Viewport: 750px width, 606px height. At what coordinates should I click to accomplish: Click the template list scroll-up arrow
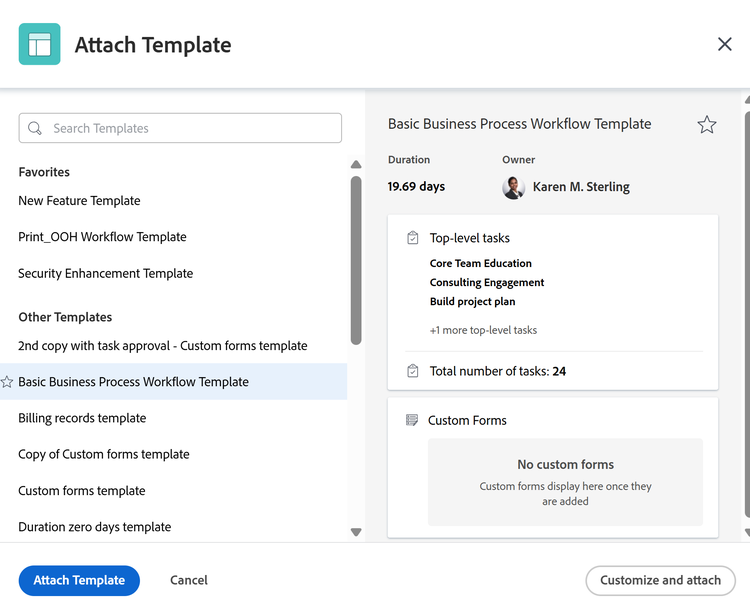point(356,165)
